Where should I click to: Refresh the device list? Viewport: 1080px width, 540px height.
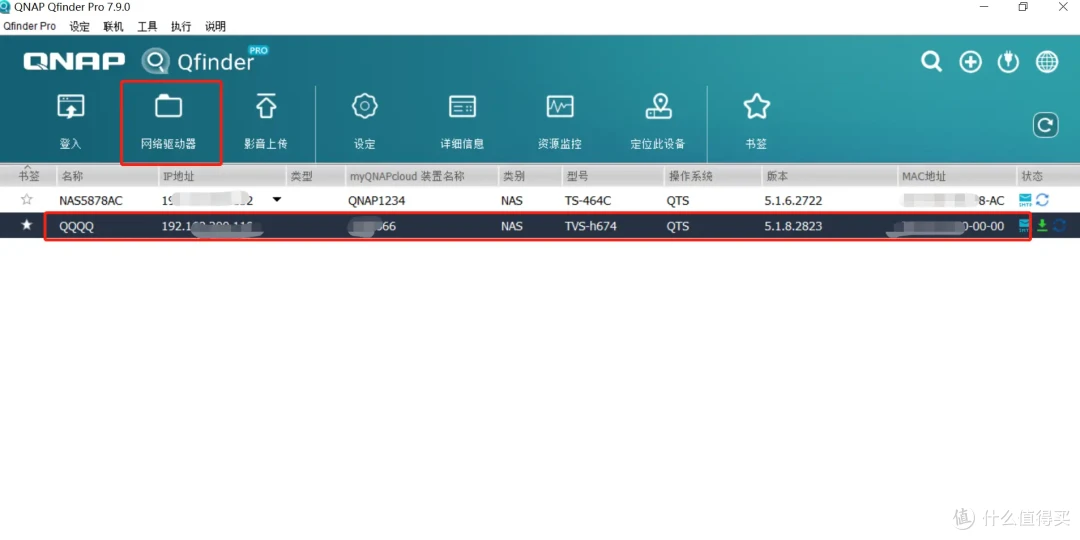coord(1045,125)
